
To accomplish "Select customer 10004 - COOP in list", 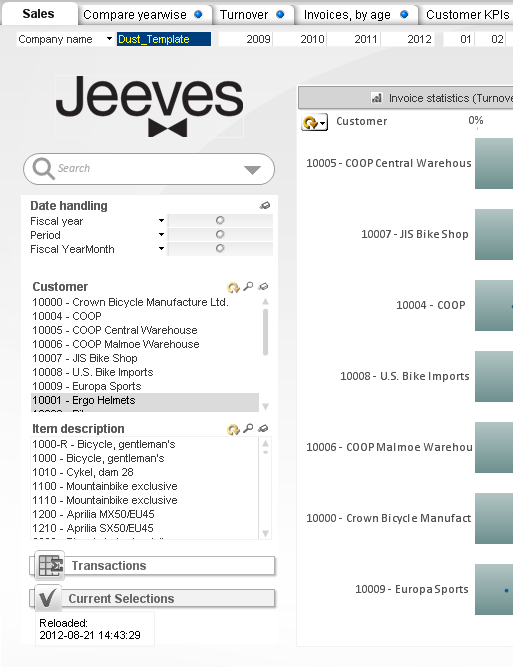I will (x=145, y=316).
